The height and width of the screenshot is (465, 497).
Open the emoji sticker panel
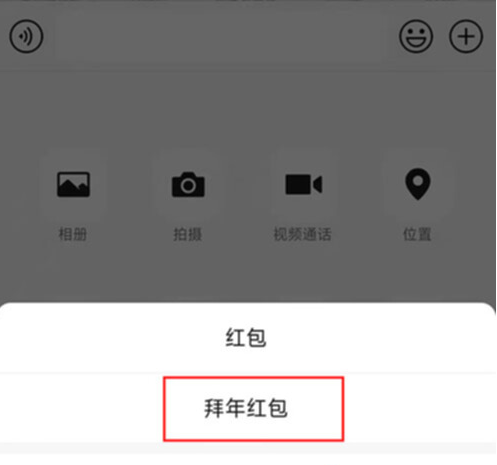416,36
